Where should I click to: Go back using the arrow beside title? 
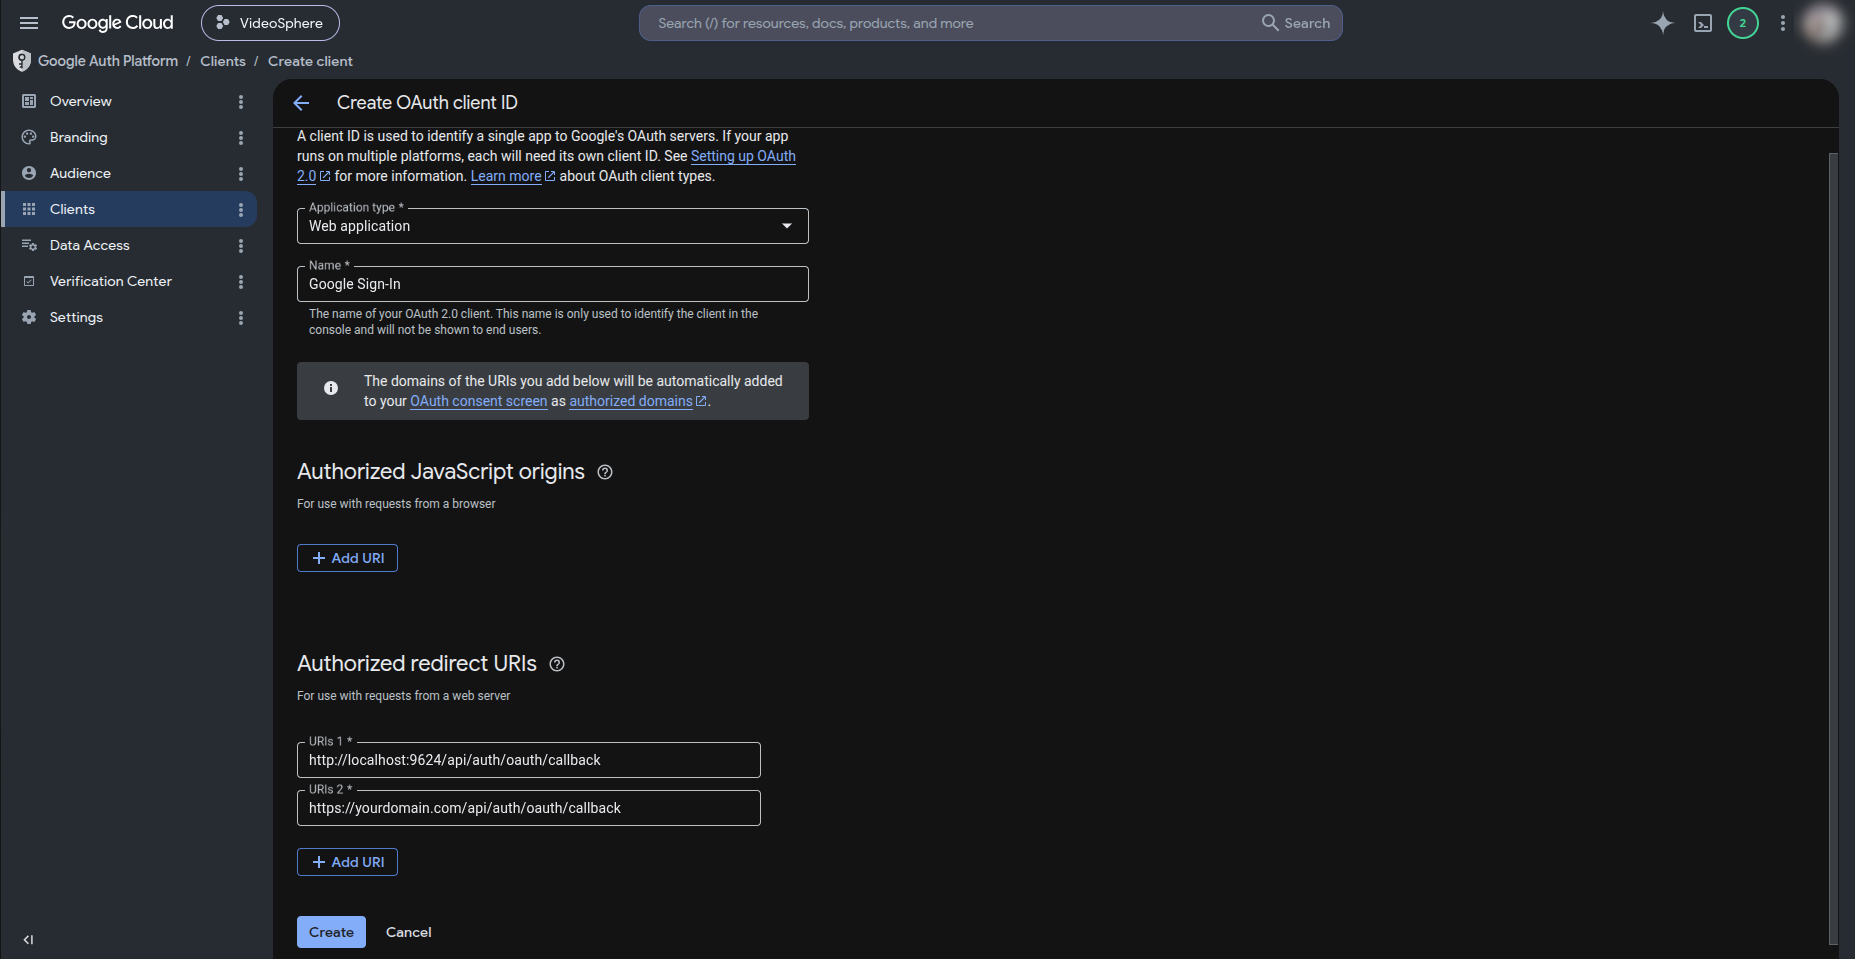301,103
